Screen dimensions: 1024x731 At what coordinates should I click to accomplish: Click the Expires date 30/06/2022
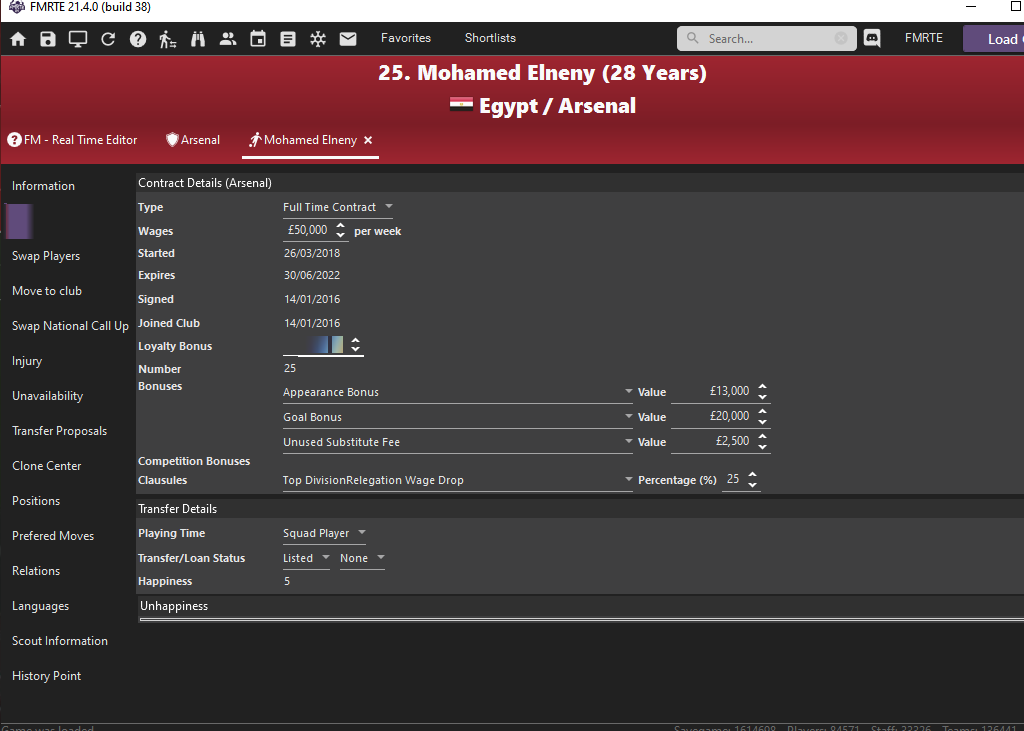[312, 275]
